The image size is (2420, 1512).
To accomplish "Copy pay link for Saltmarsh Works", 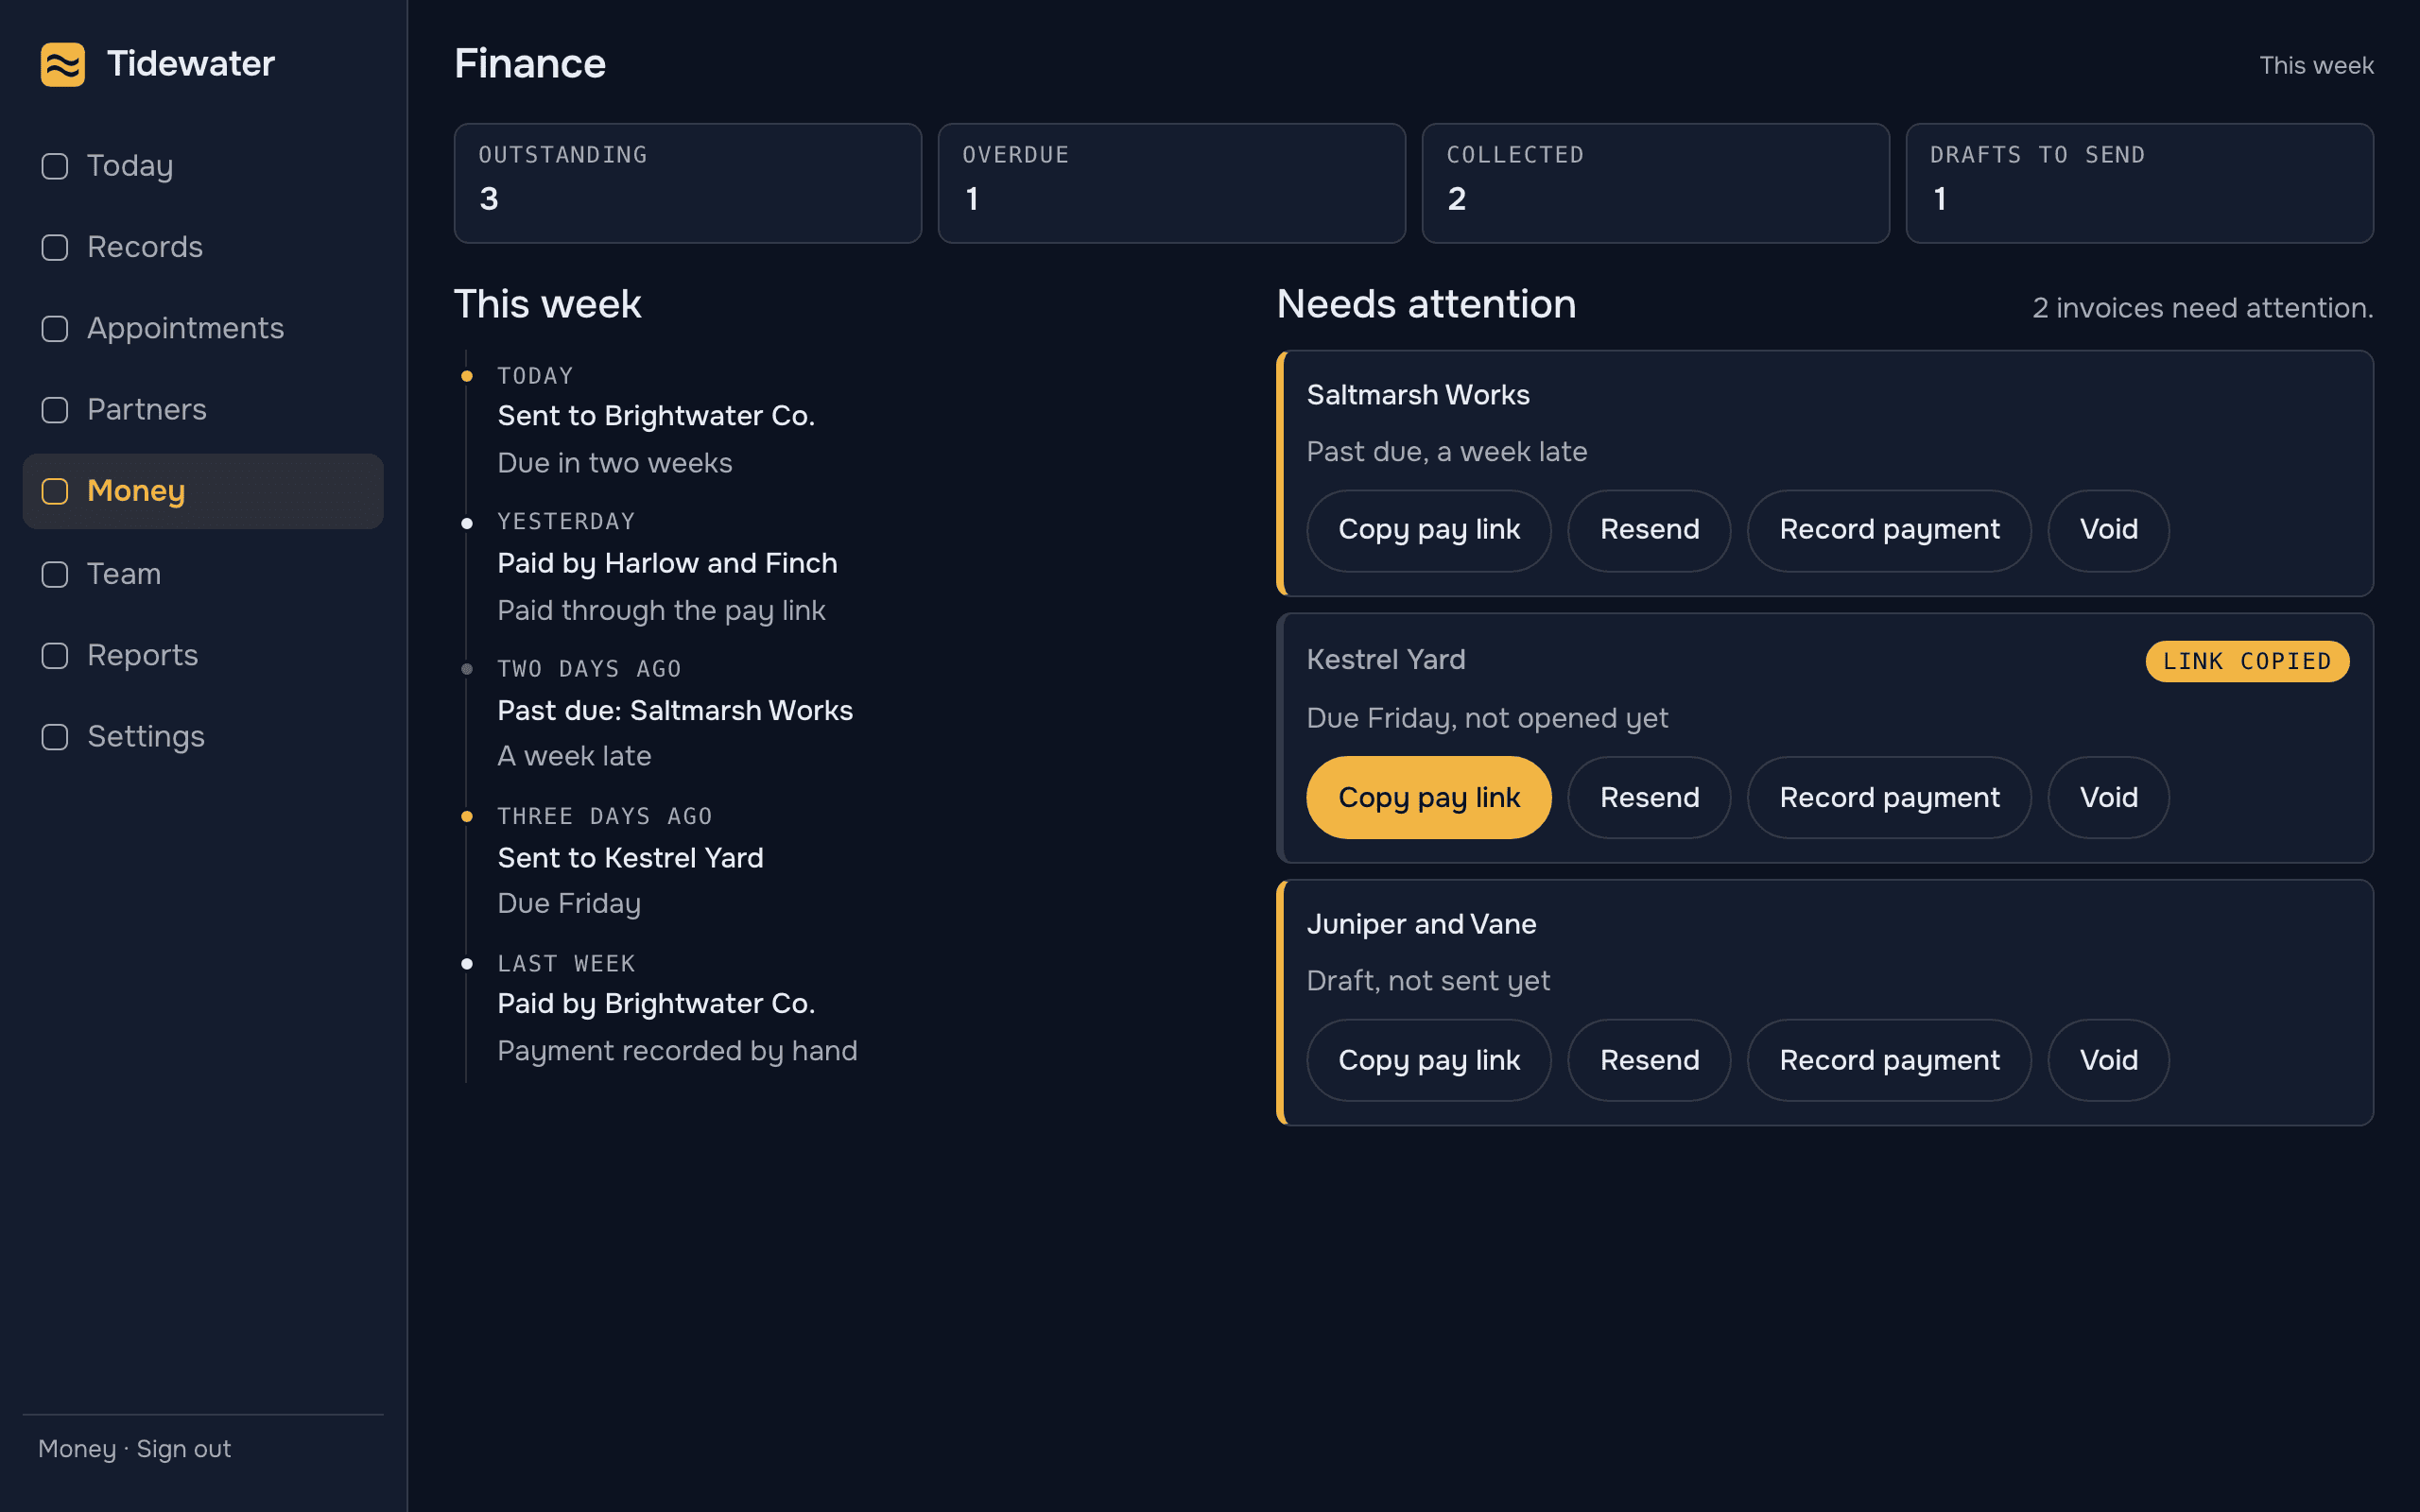I will pos(1429,530).
